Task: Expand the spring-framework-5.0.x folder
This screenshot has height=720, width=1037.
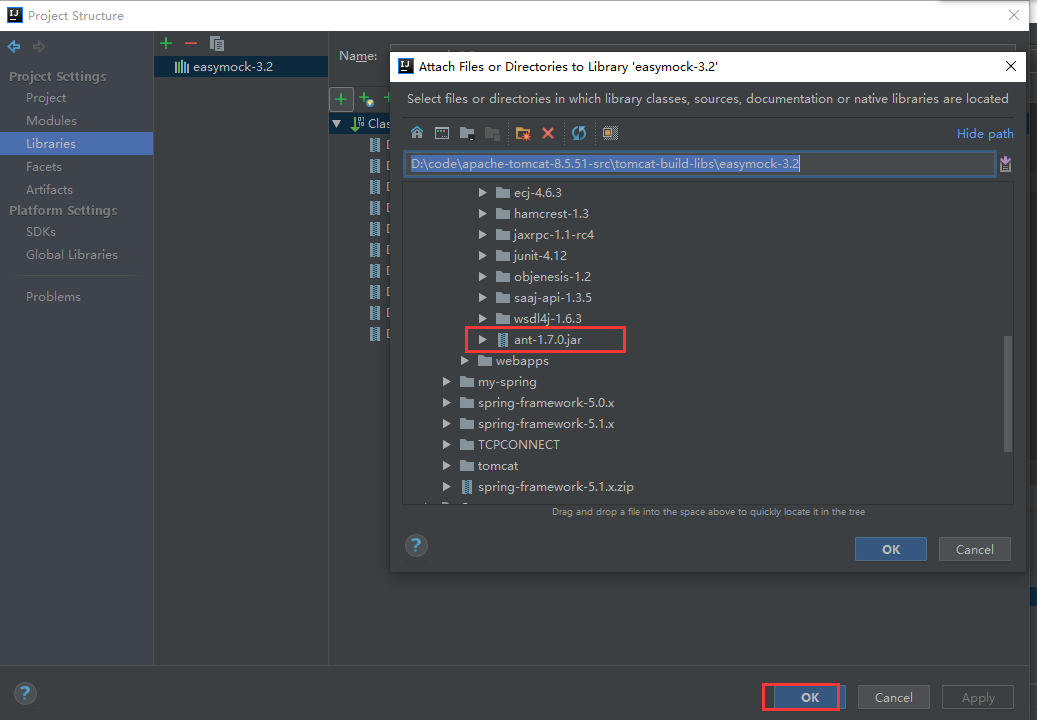Action: [447, 403]
